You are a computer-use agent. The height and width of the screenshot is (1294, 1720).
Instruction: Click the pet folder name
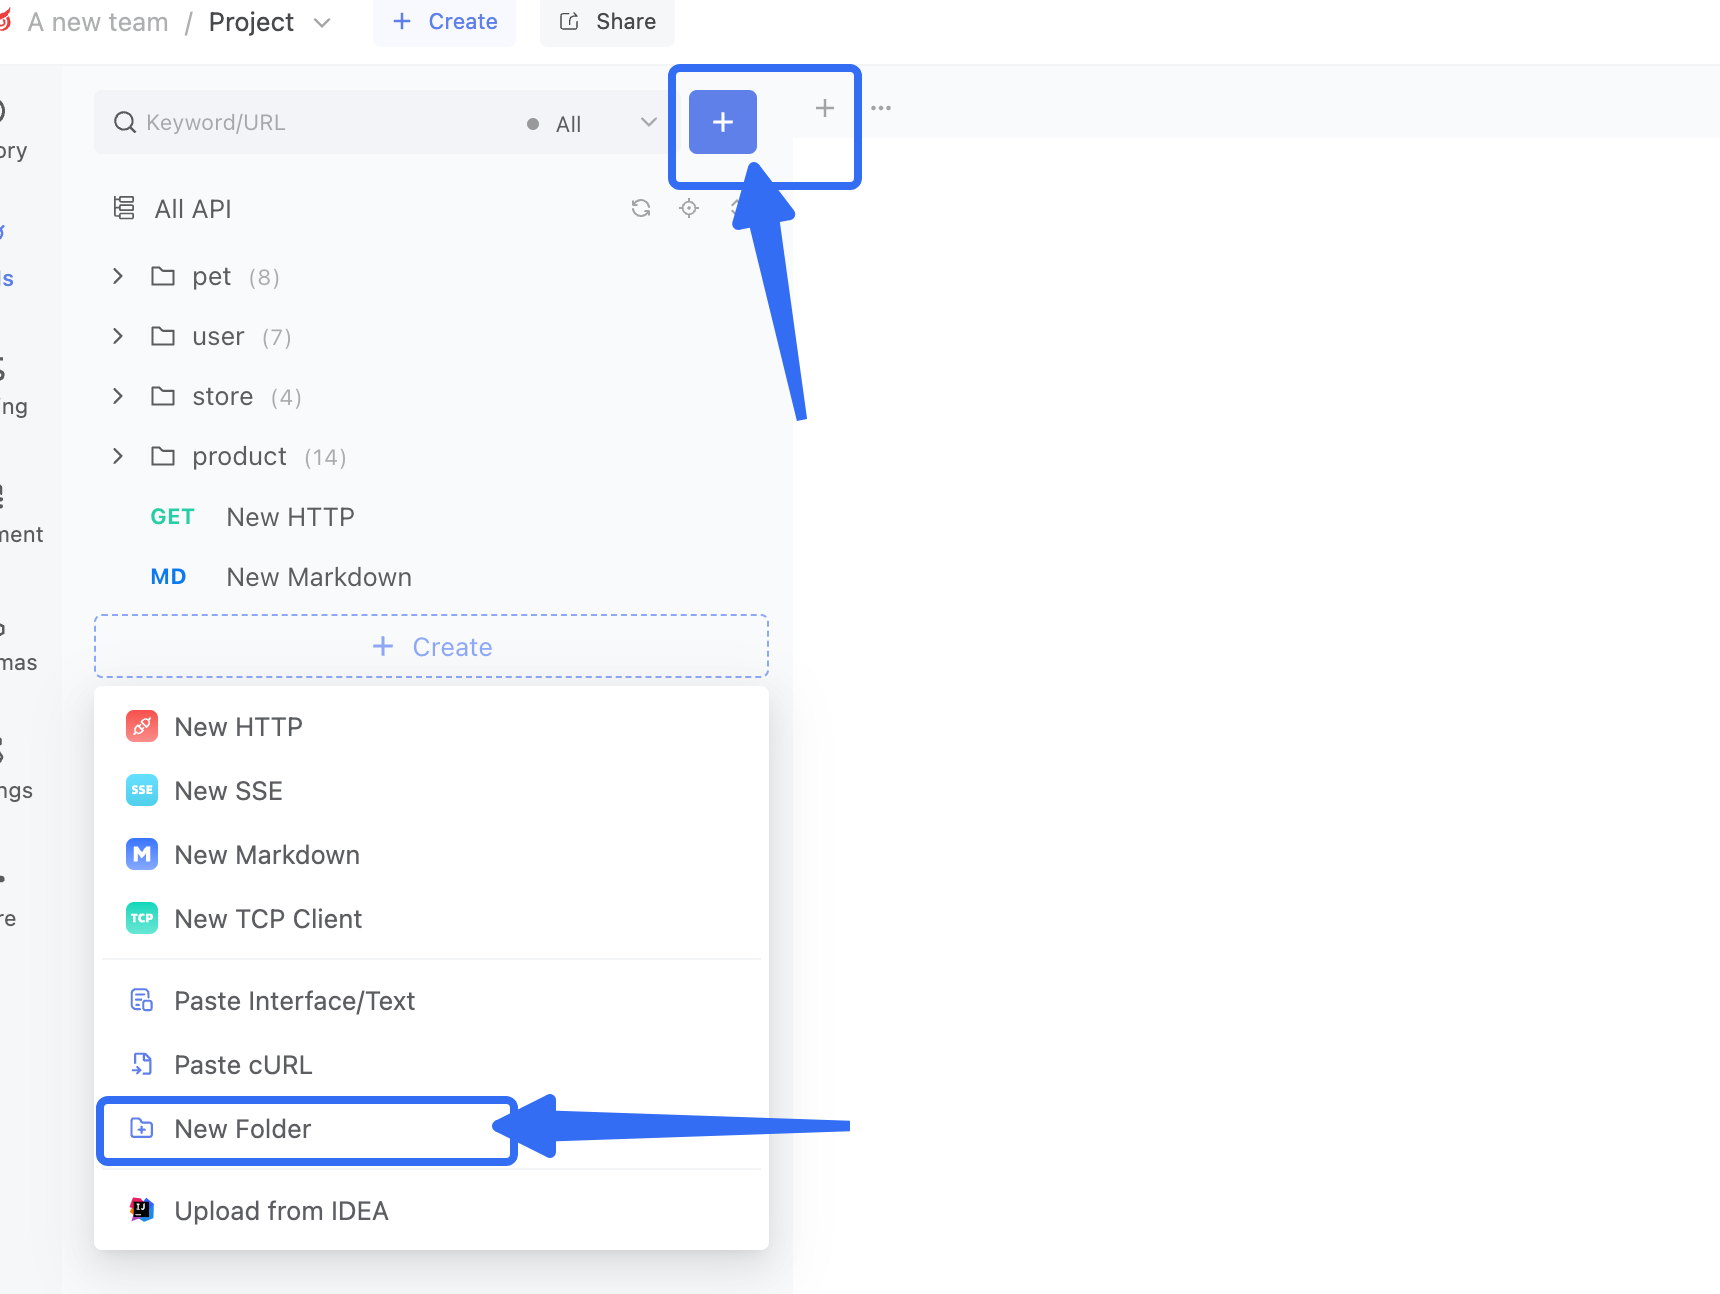(x=212, y=276)
